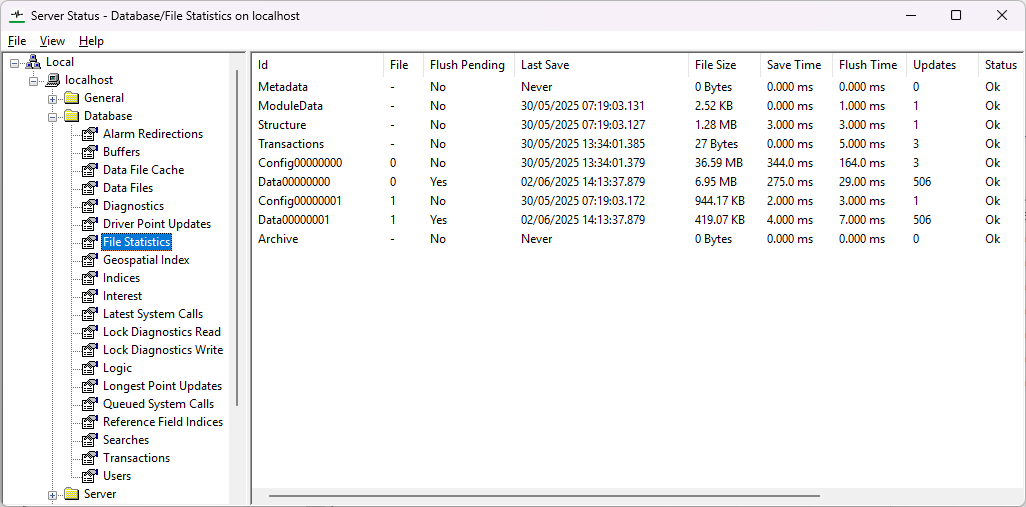This screenshot has width=1026, height=507.
Task: Sort by Last Save column header
Action: 545,65
